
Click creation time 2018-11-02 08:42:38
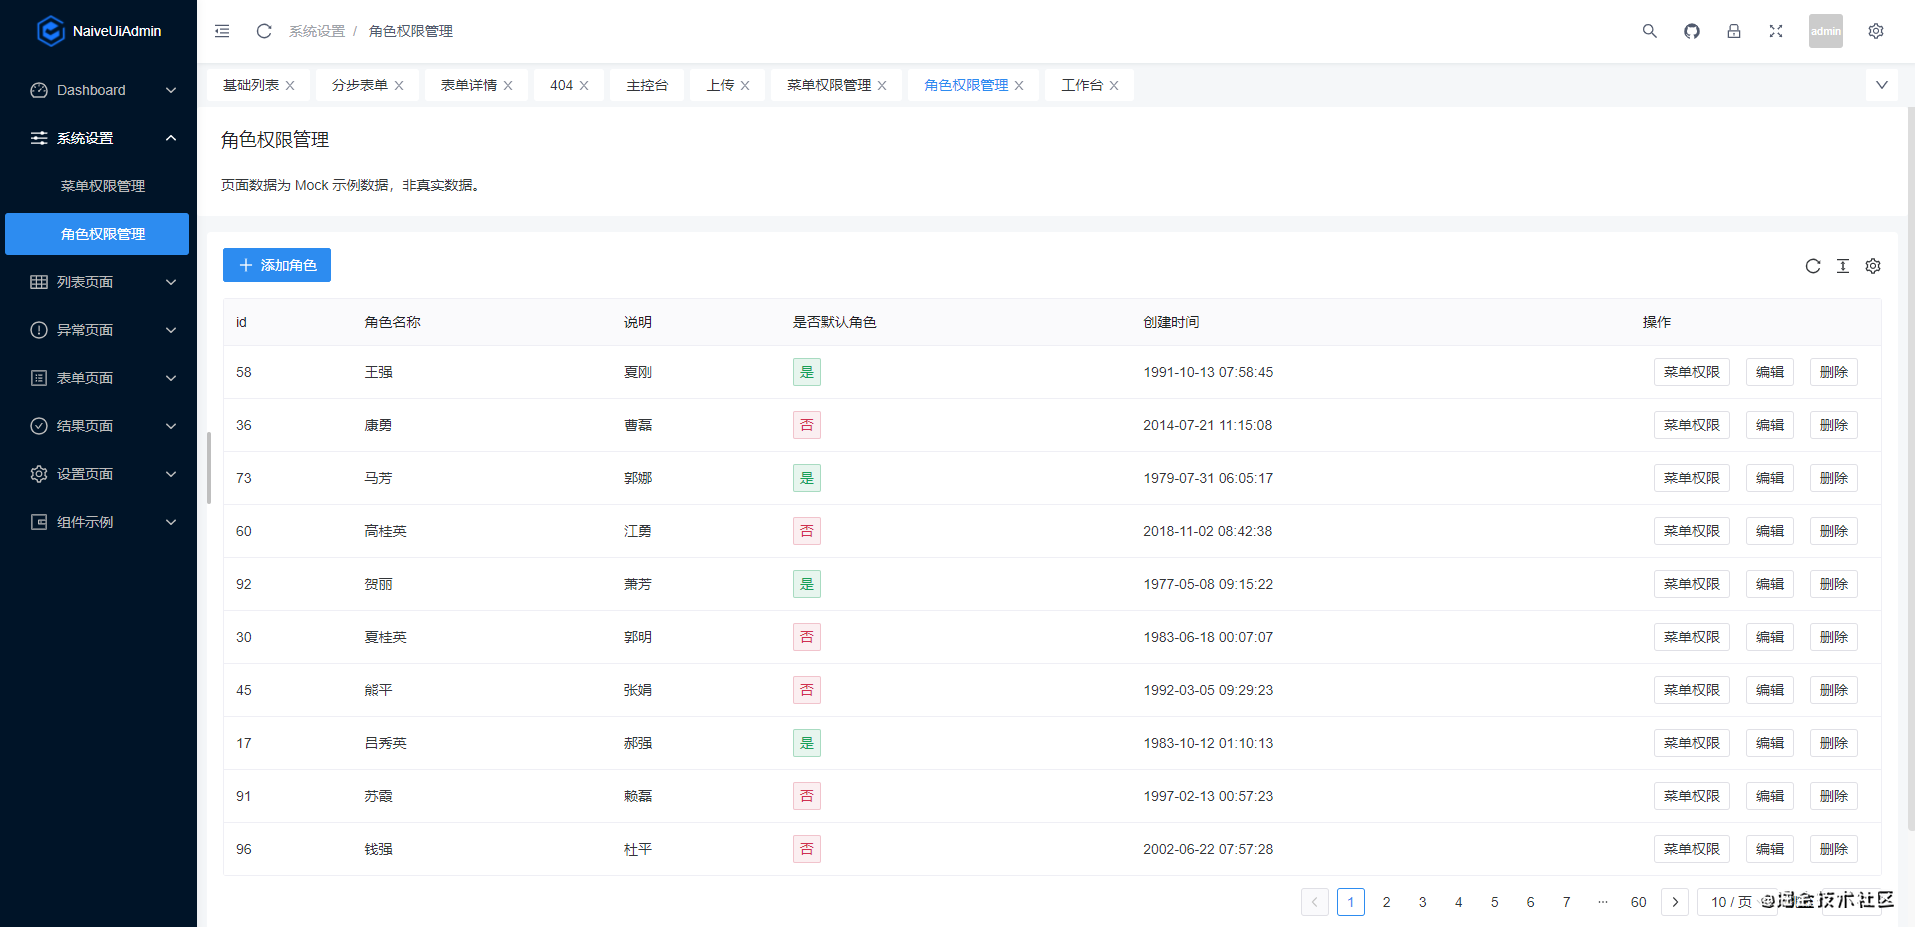point(1208,531)
